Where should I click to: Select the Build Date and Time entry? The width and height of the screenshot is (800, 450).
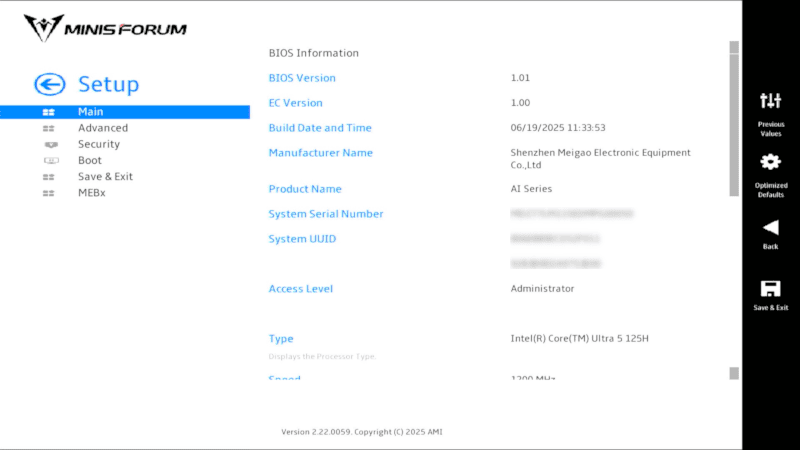click(x=320, y=128)
